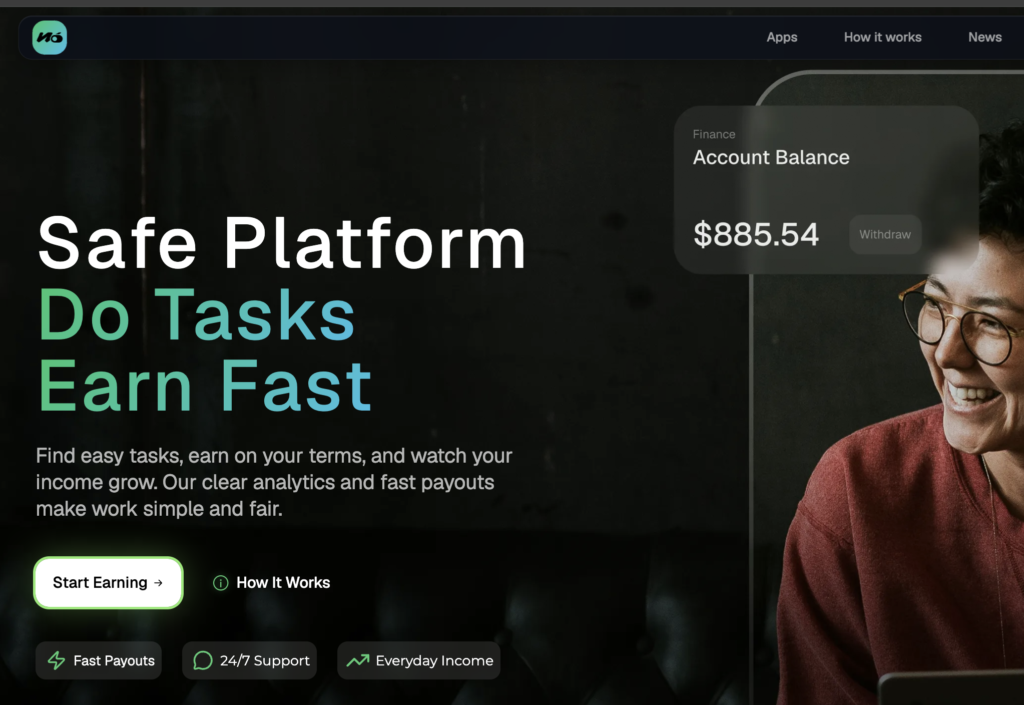This screenshot has width=1024, height=705.
Task: Open the Apps nav item
Action: [x=782, y=37]
